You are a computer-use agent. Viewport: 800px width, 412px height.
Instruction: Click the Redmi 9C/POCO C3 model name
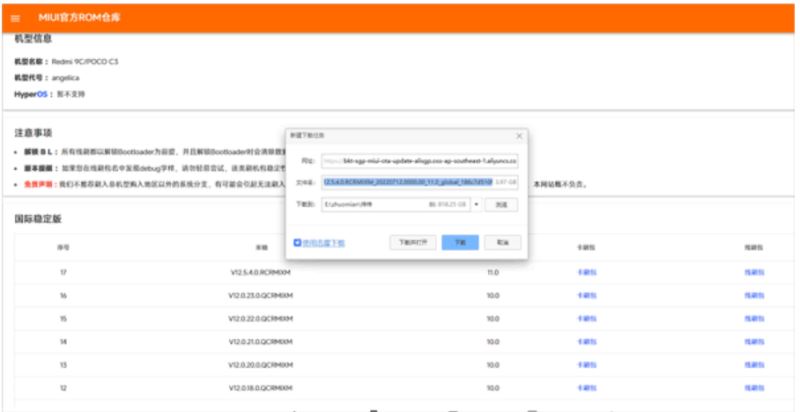point(85,62)
